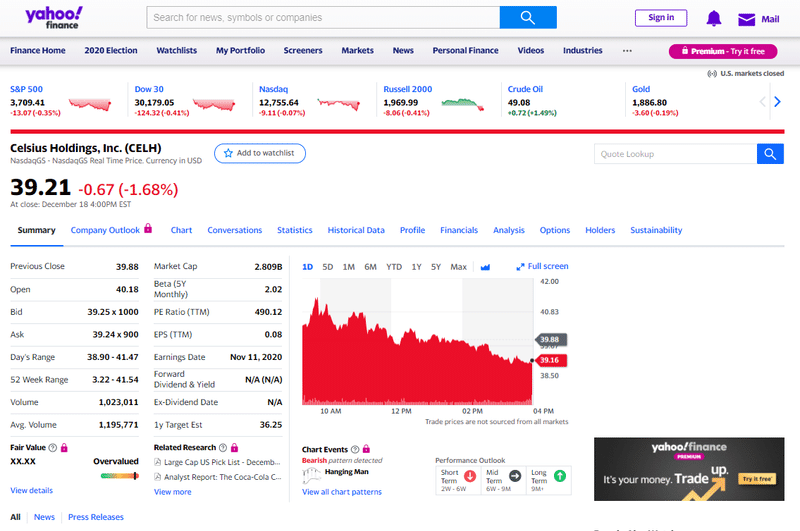Open Mail via the envelope icon

[746, 19]
